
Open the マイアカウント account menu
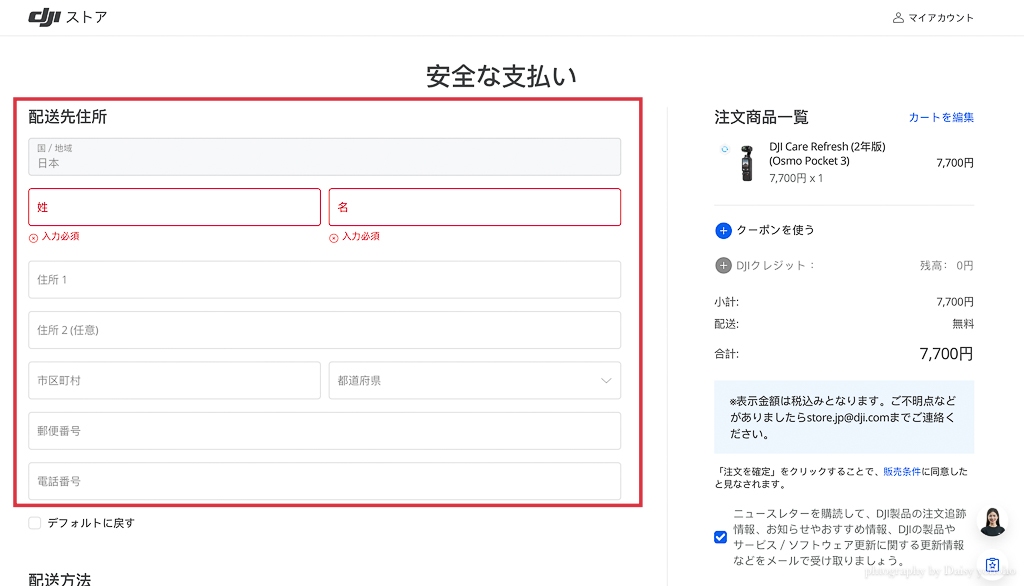tap(933, 18)
